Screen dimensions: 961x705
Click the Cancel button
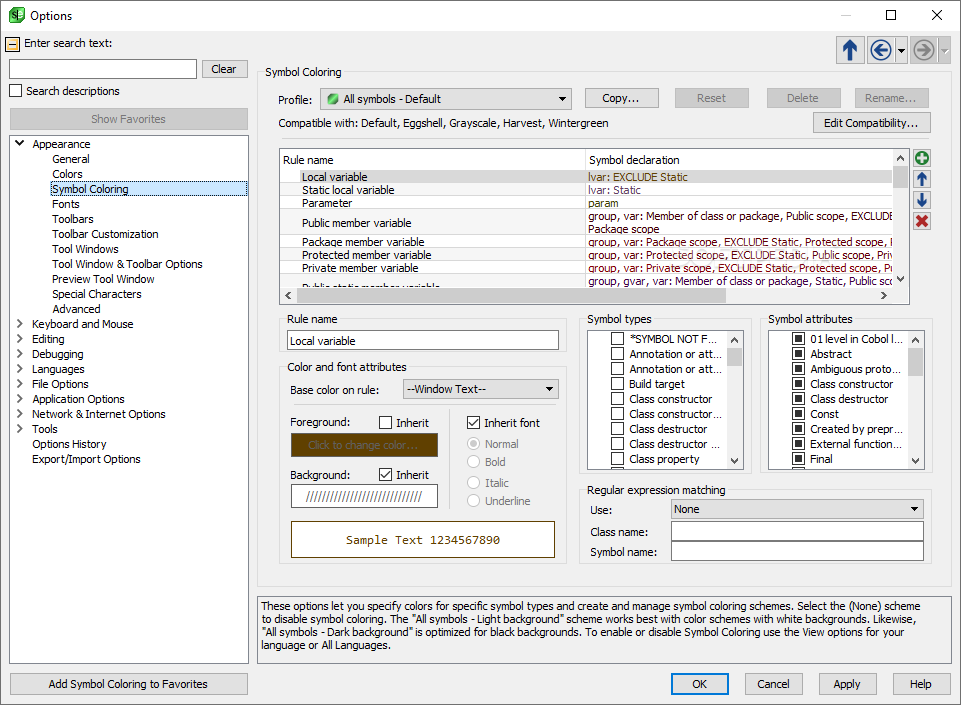pos(773,684)
